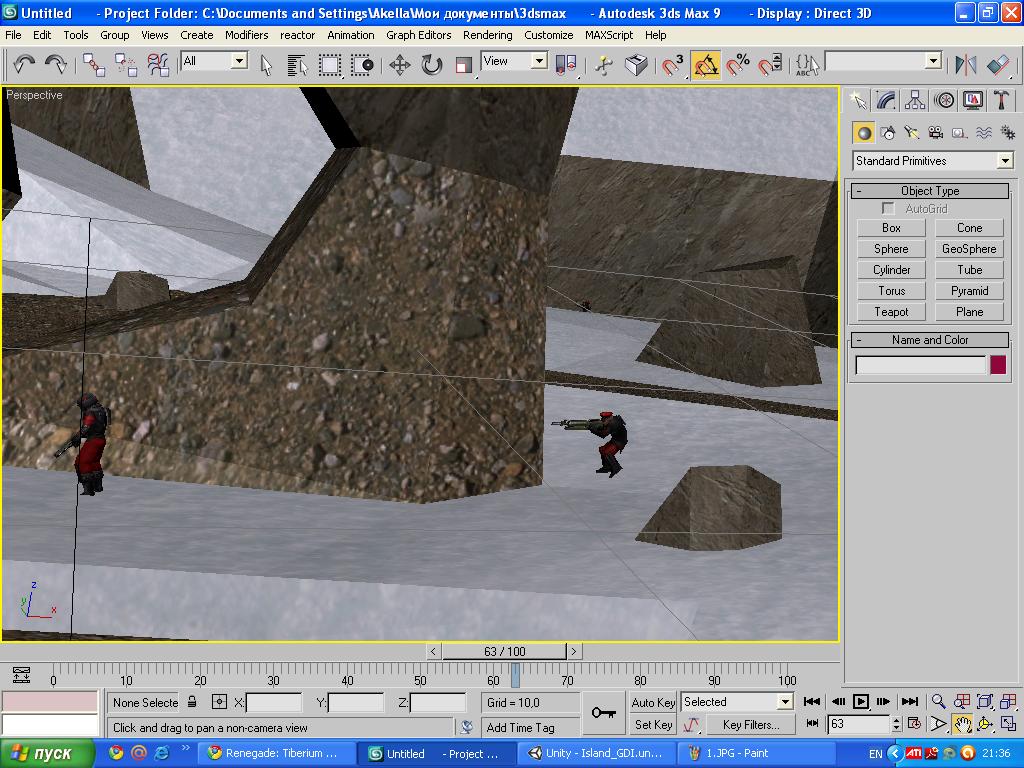Screen dimensions: 1024x768
Task: Collapse the Name and Color rollout
Action: [930, 340]
